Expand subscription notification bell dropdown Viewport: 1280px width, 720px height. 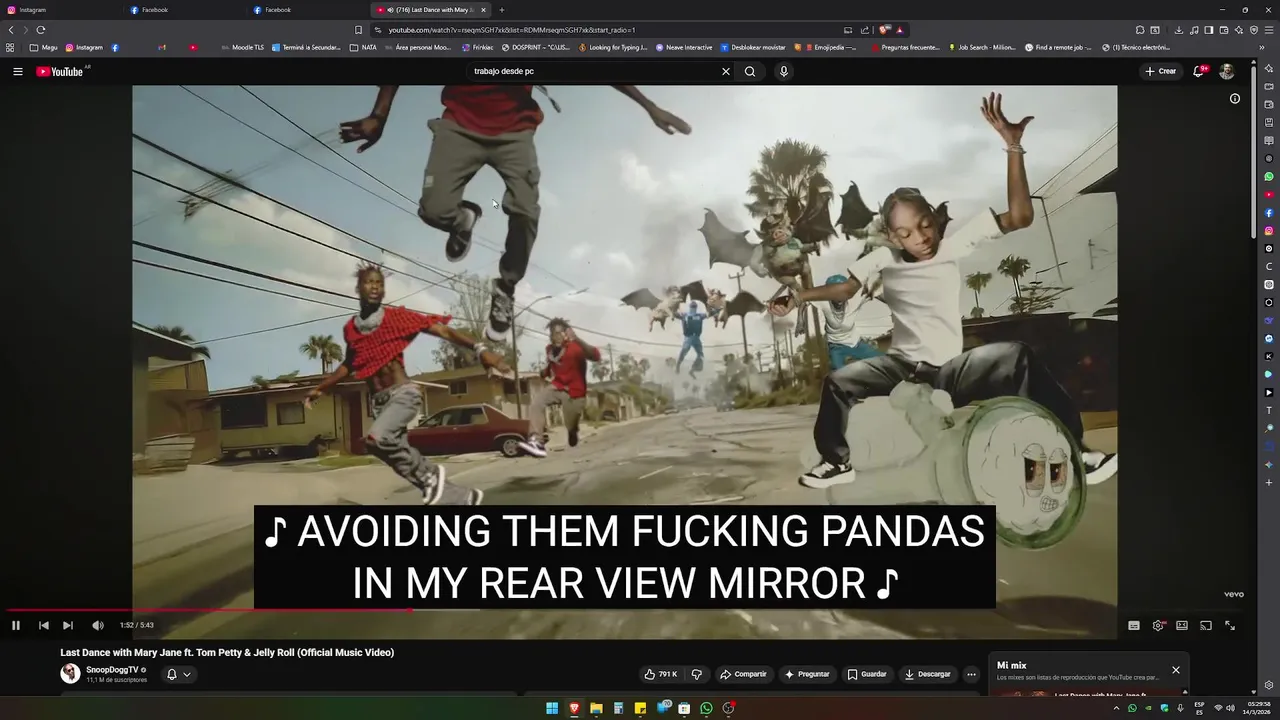(x=178, y=674)
